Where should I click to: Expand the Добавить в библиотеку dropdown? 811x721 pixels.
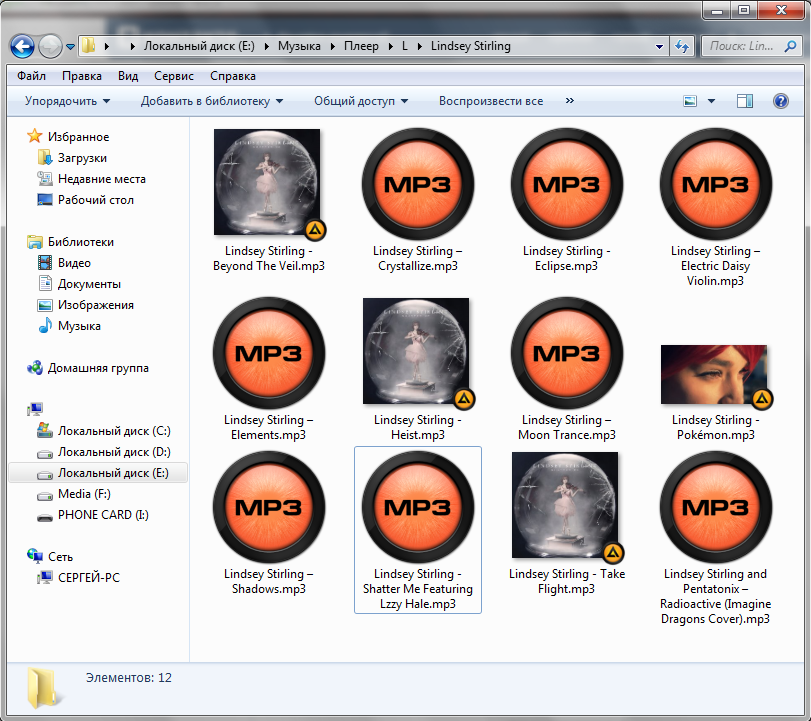(x=212, y=101)
